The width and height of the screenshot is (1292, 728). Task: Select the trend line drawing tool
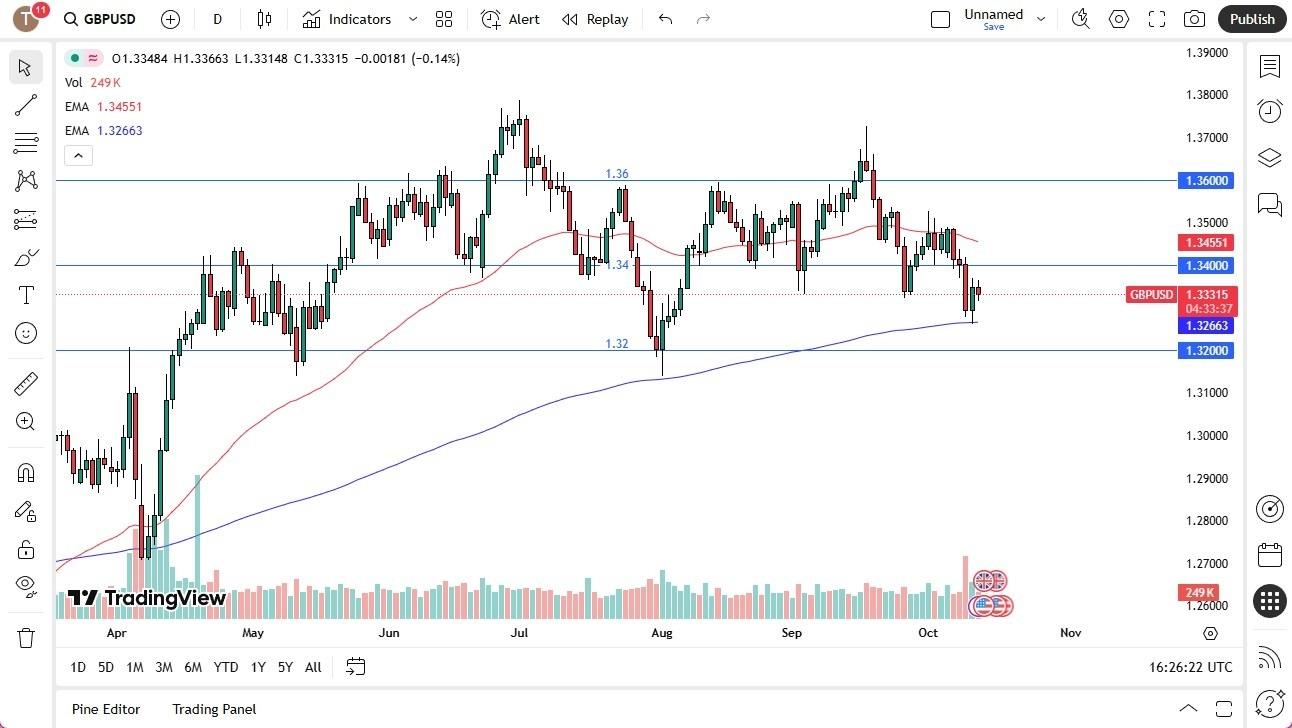click(x=26, y=105)
